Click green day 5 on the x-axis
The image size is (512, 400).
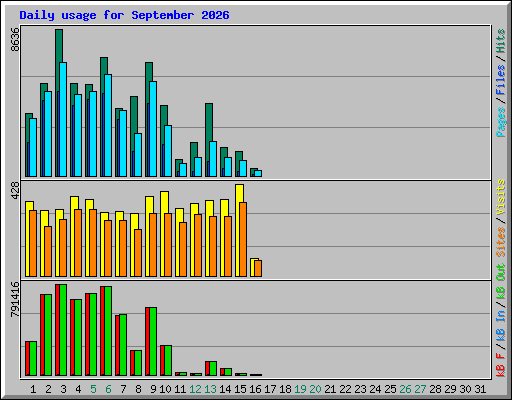[x=93, y=389]
